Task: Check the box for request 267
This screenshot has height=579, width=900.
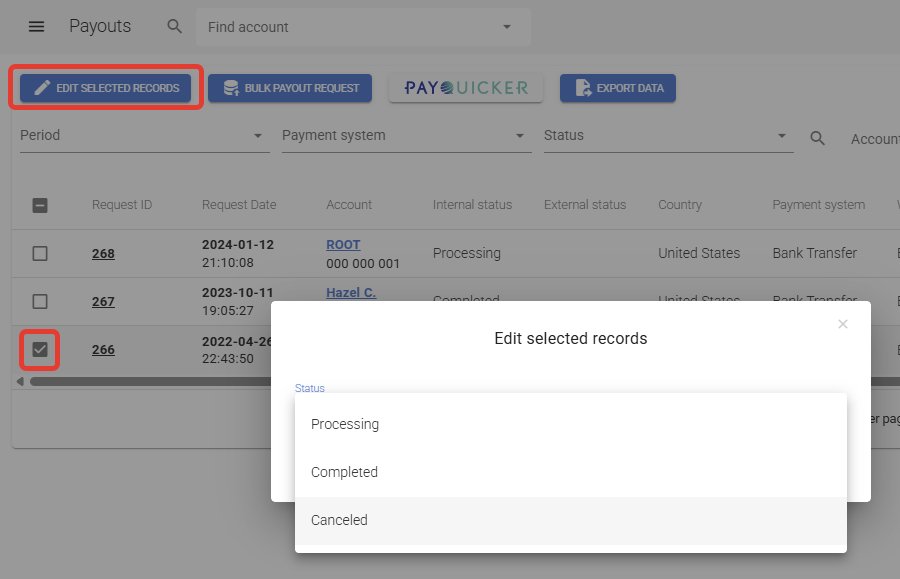Action: (40, 301)
